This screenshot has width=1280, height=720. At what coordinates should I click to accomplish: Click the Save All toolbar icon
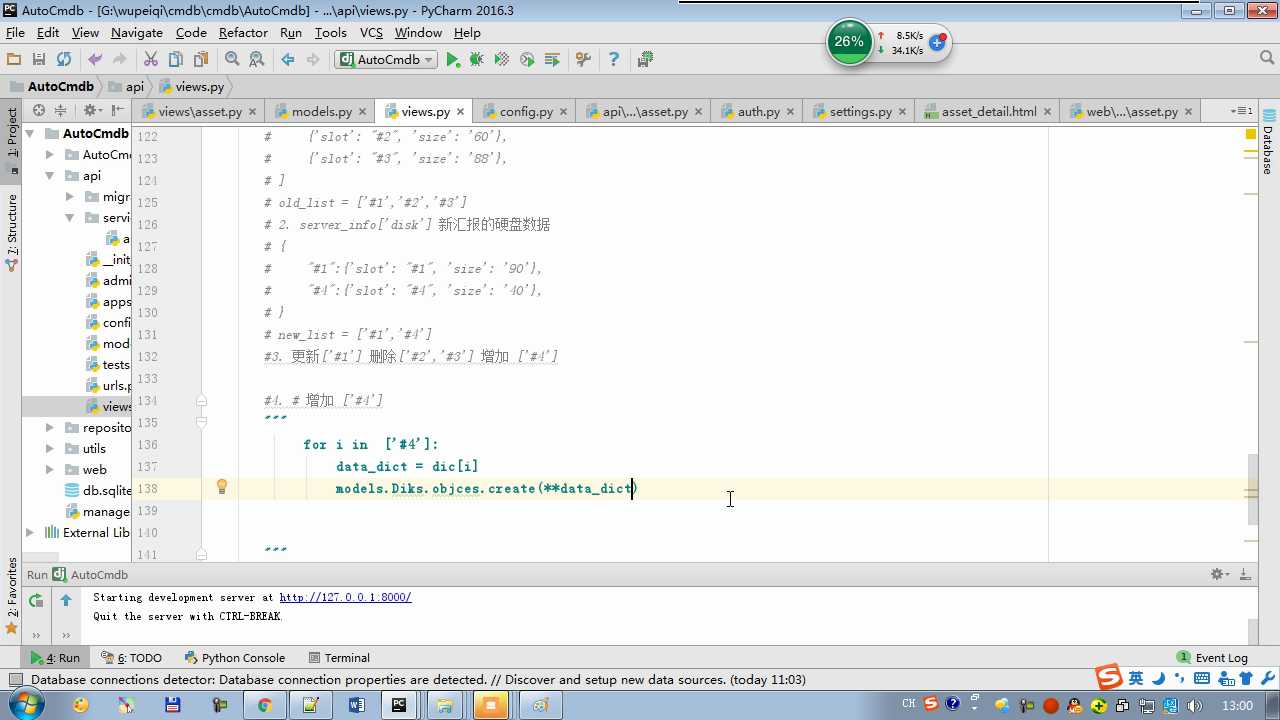coord(39,60)
